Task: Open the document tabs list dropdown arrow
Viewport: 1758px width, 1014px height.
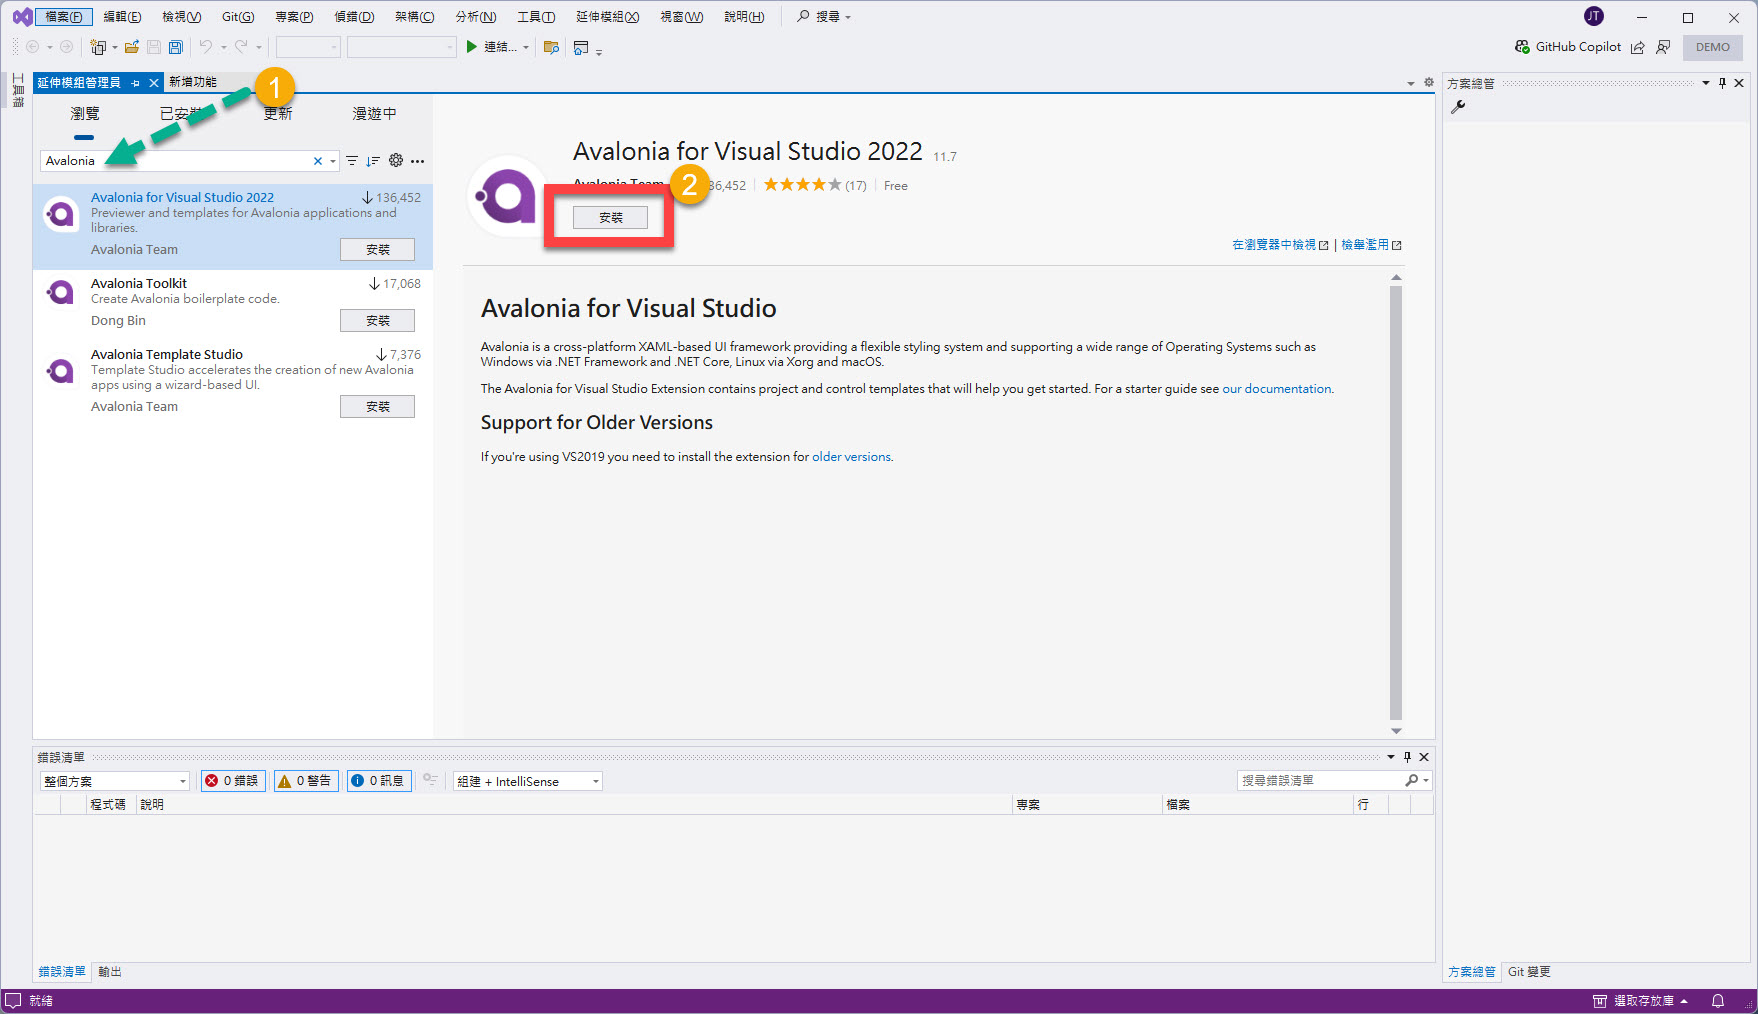Action: tap(1411, 83)
